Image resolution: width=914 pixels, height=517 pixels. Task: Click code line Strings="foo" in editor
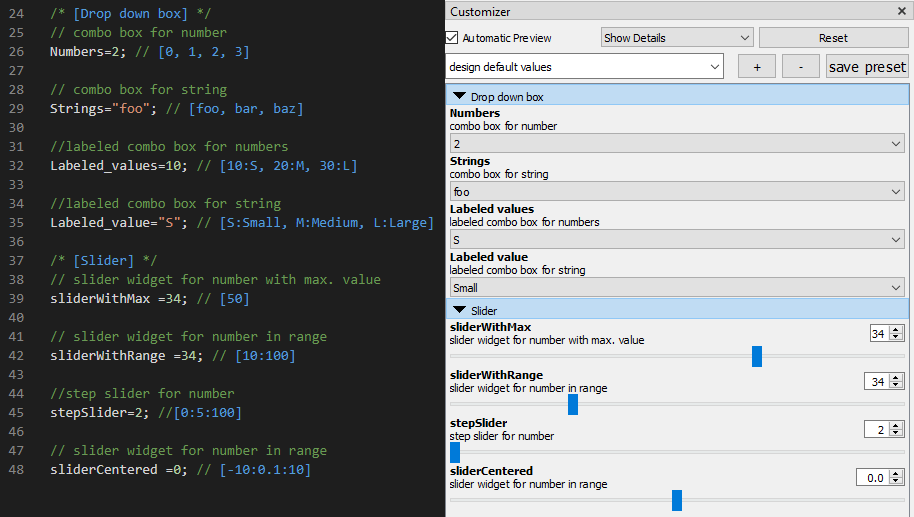177,108
